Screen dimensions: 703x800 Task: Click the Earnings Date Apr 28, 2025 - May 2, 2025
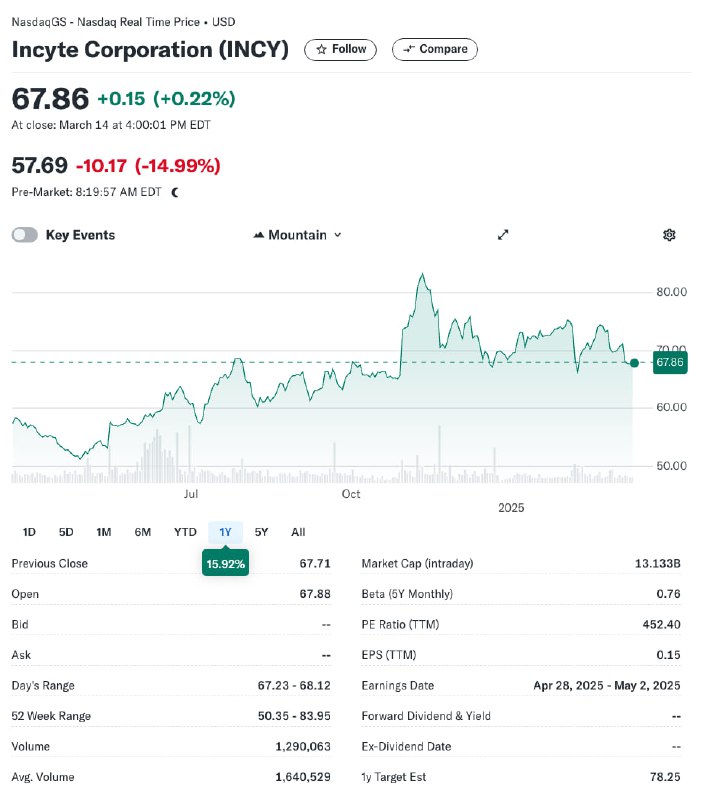607,685
